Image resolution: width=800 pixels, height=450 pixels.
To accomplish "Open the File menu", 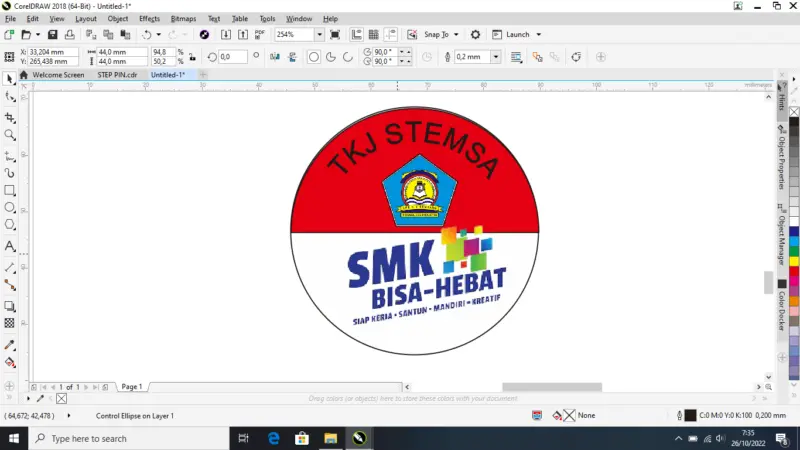I will (10, 19).
